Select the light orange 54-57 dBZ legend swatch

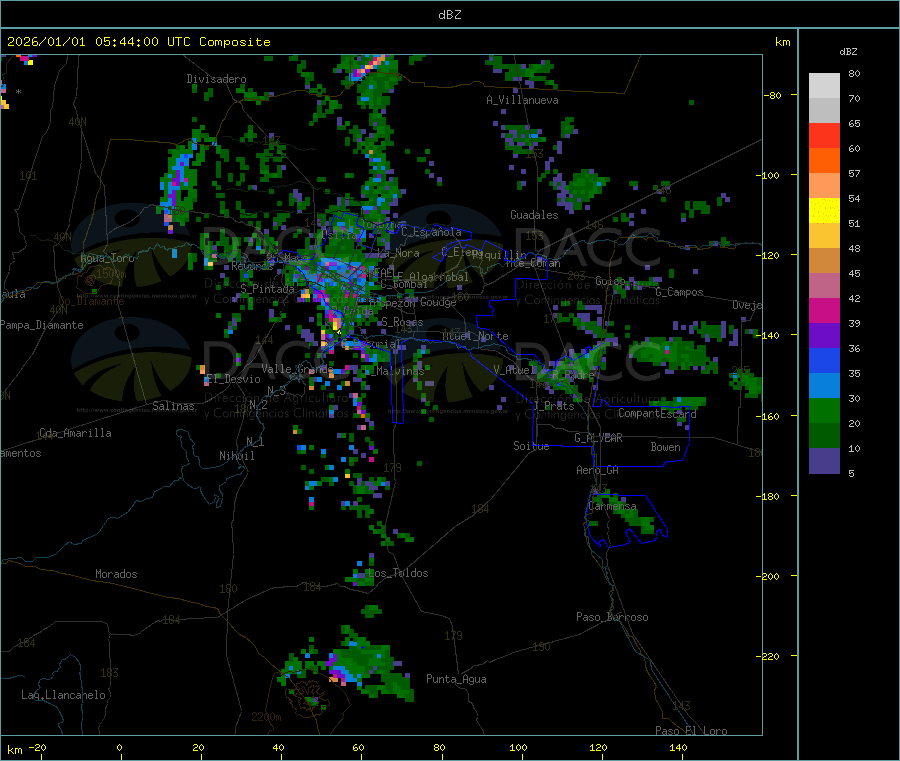[824, 185]
